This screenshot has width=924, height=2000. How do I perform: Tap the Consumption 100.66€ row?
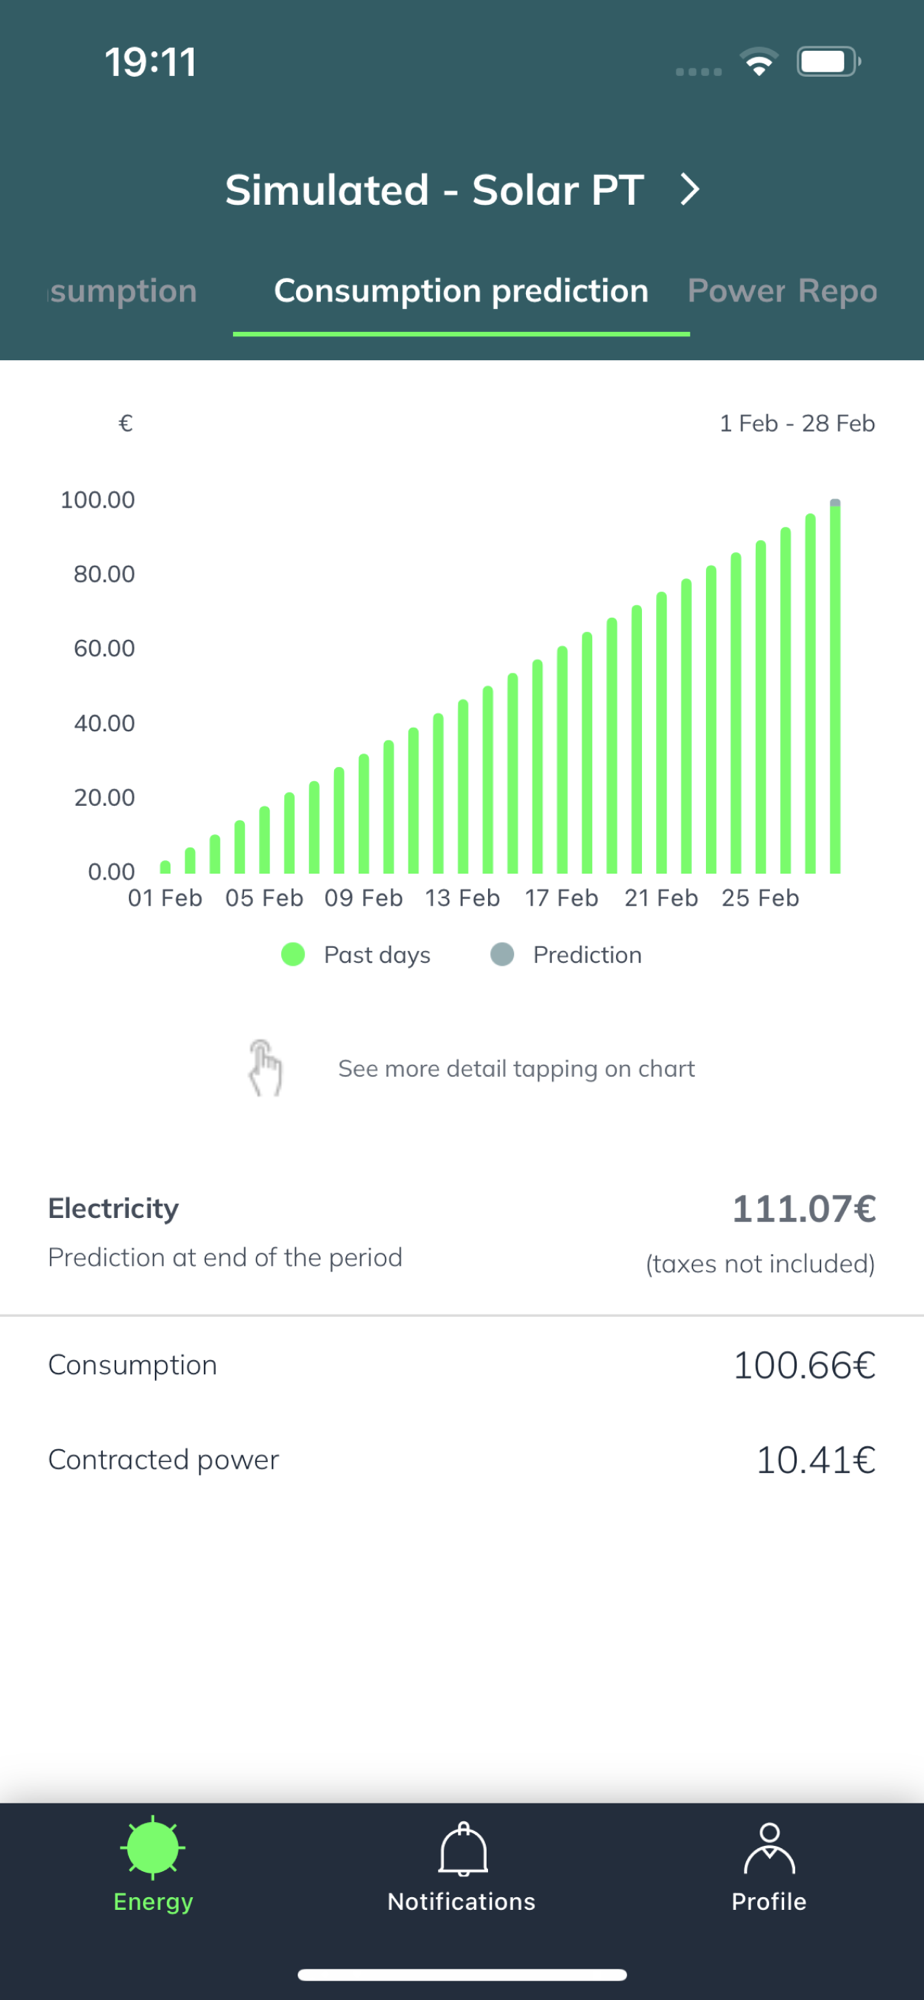point(461,1365)
